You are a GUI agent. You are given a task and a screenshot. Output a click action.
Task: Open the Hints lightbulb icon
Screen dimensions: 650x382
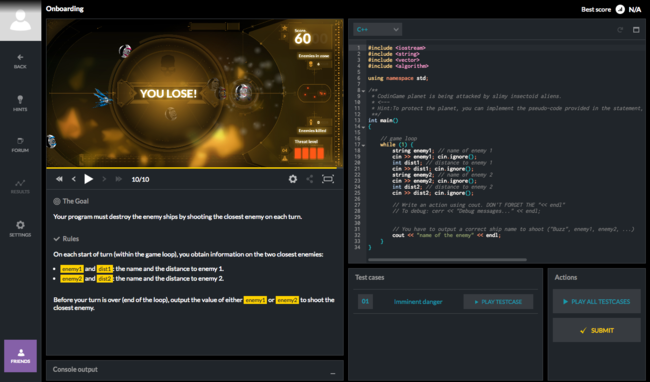20,99
